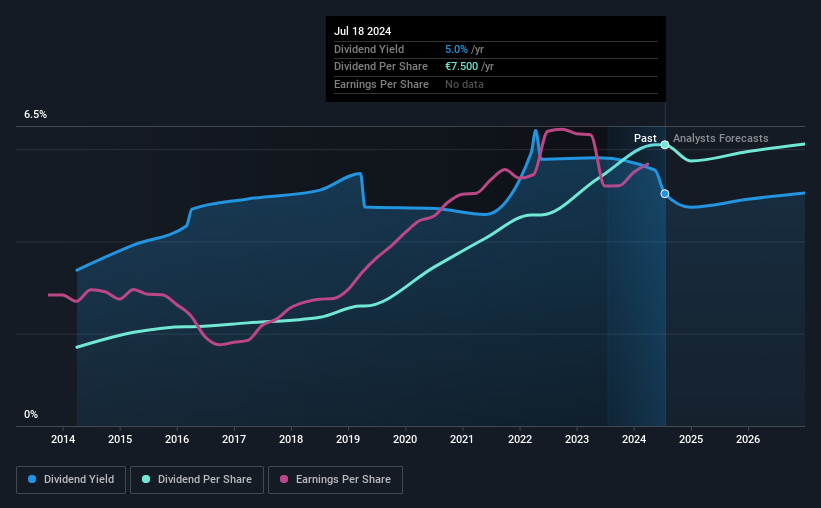Click the 2014 x-axis label
The width and height of the screenshot is (821, 508).
click(63, 439)
